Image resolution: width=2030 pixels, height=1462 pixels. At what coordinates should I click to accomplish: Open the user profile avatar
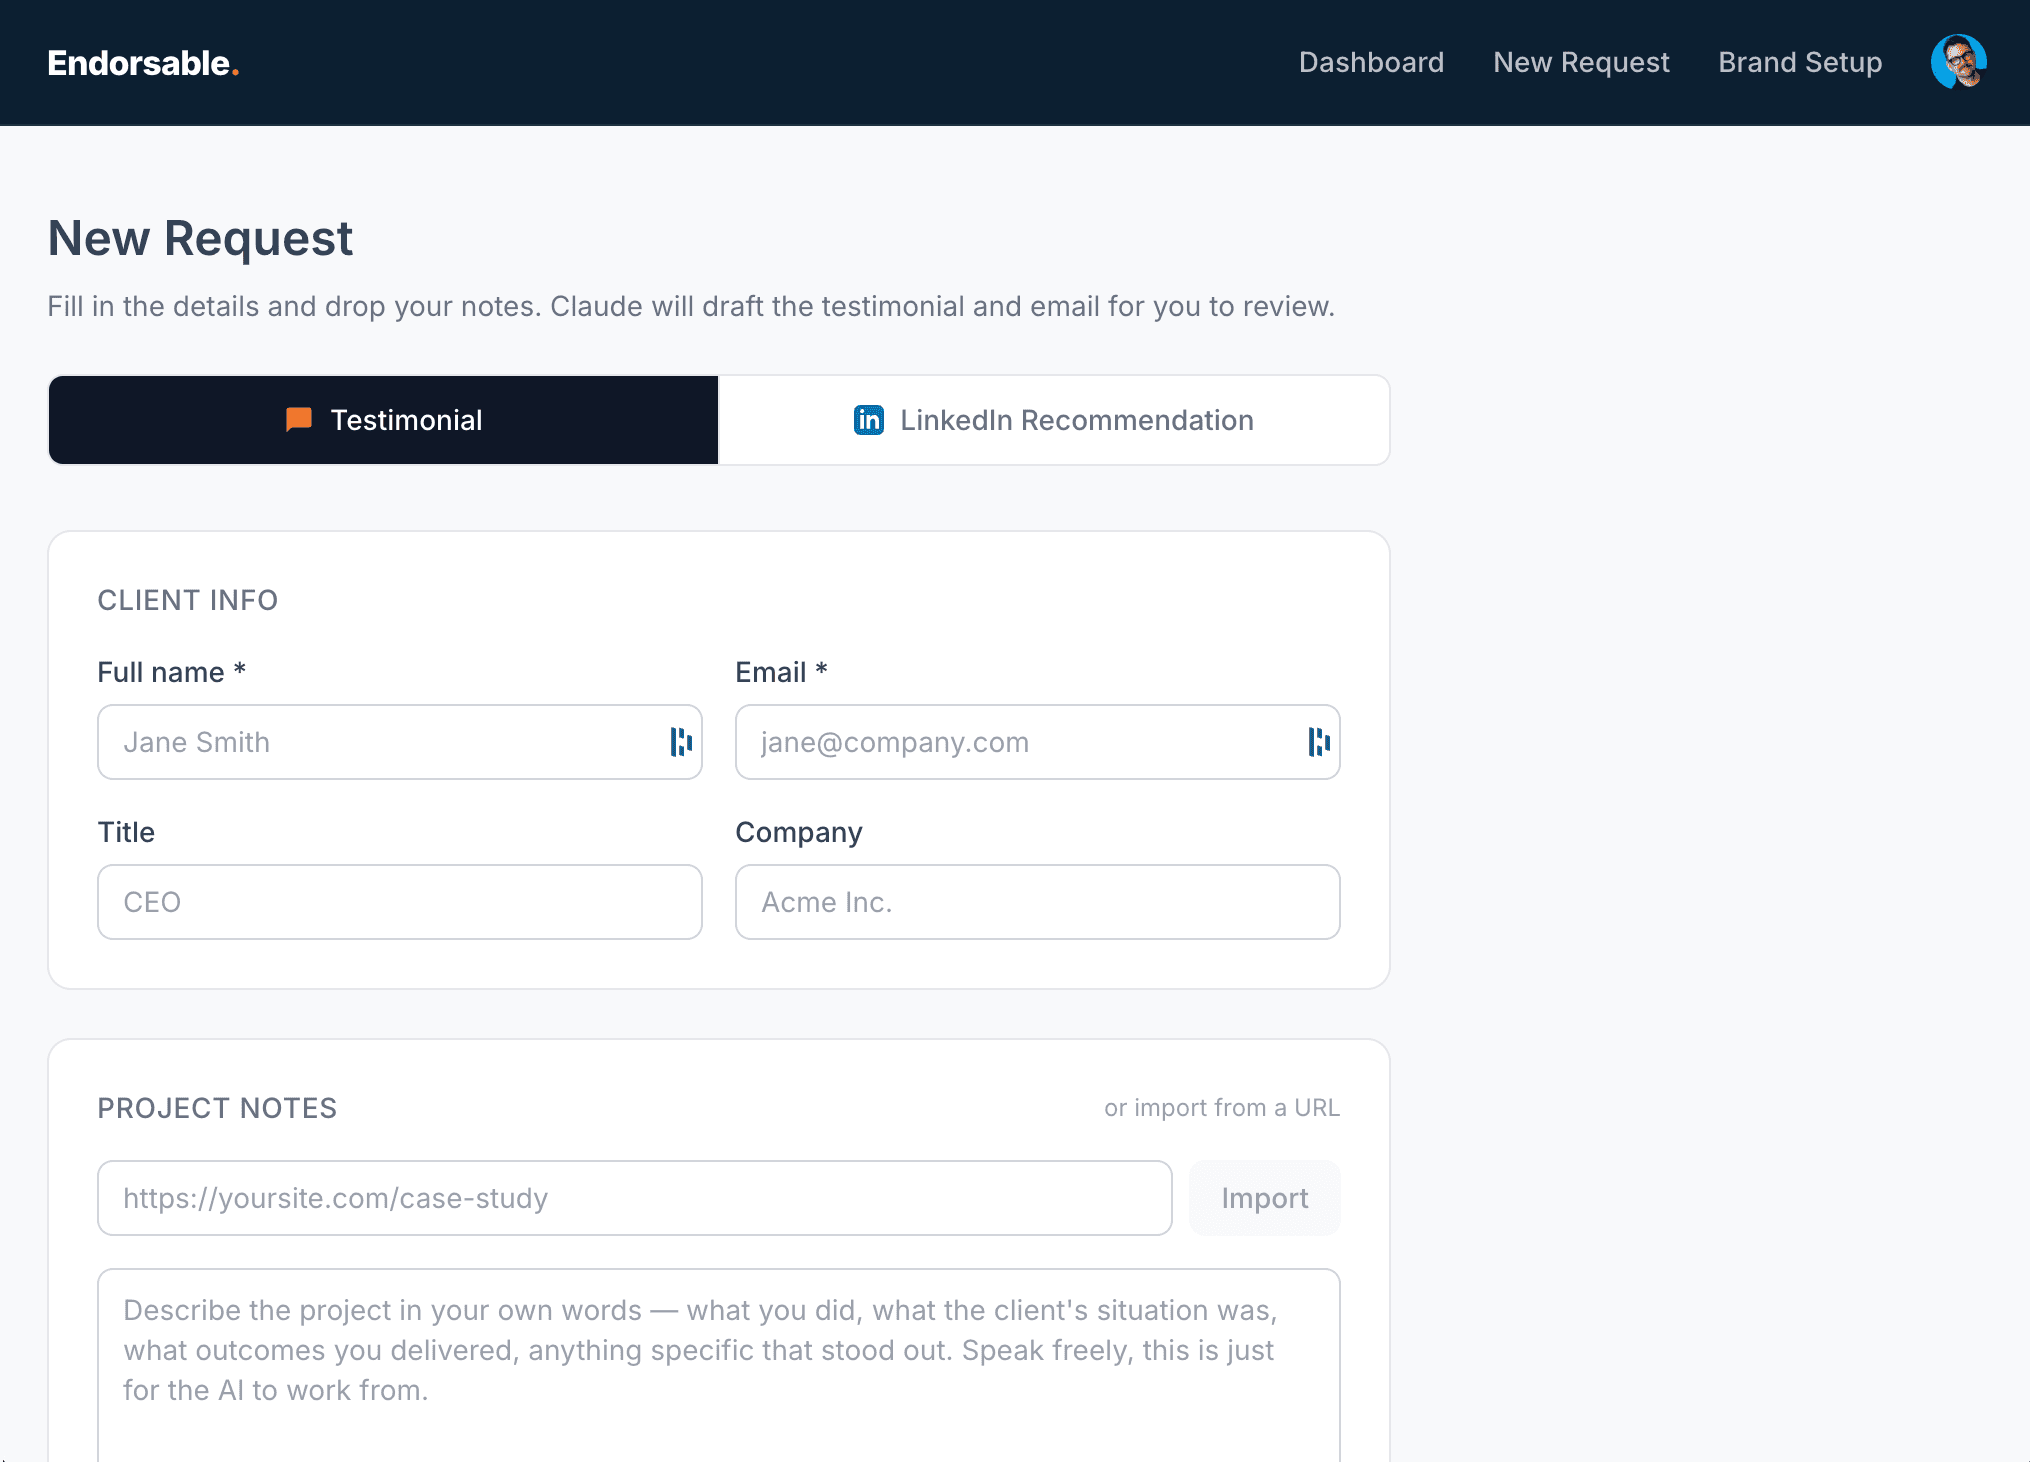click(x=1958, y=62)
